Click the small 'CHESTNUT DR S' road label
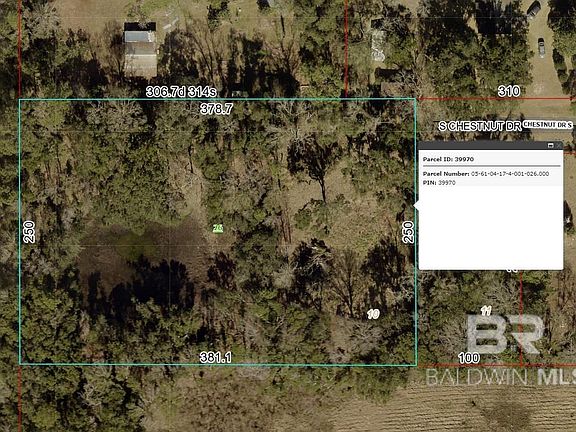 [x=547, y=125]
